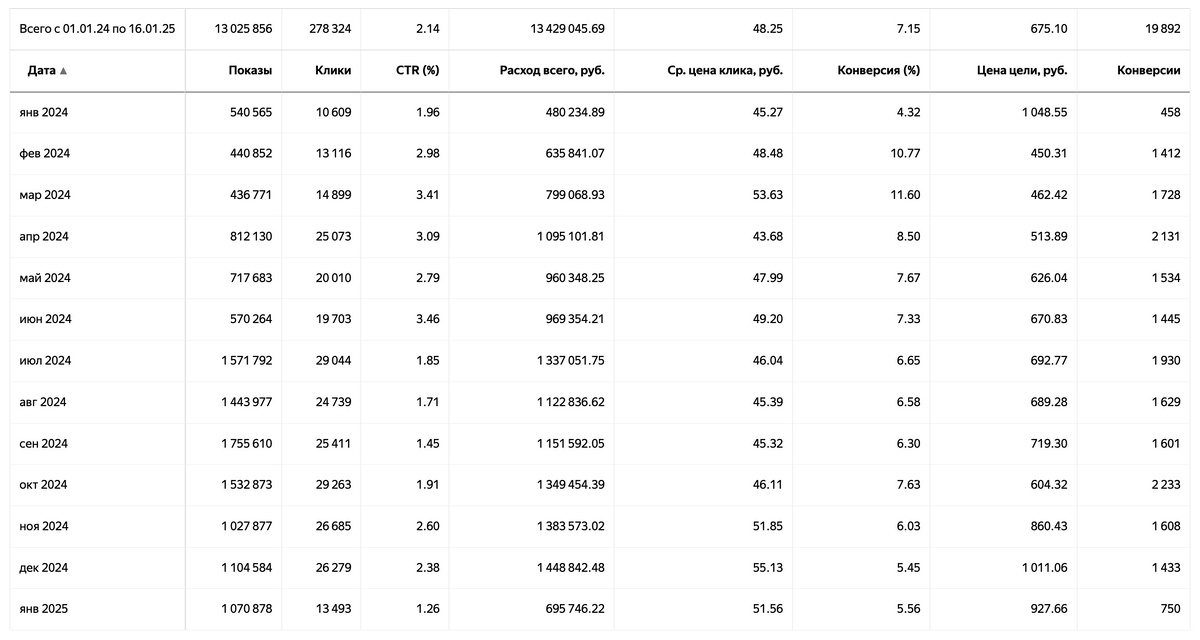Click the апр 2024 row label

coord(43,236)
